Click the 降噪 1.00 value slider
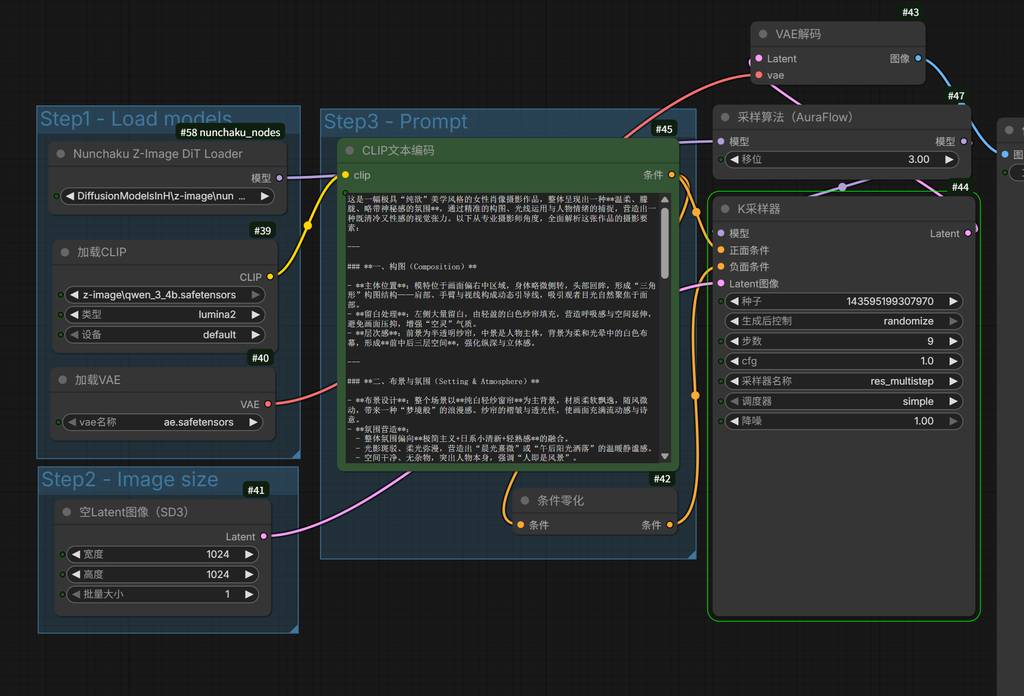The width and height of the screenshot is (1024, 696). [x=844, y=421]
